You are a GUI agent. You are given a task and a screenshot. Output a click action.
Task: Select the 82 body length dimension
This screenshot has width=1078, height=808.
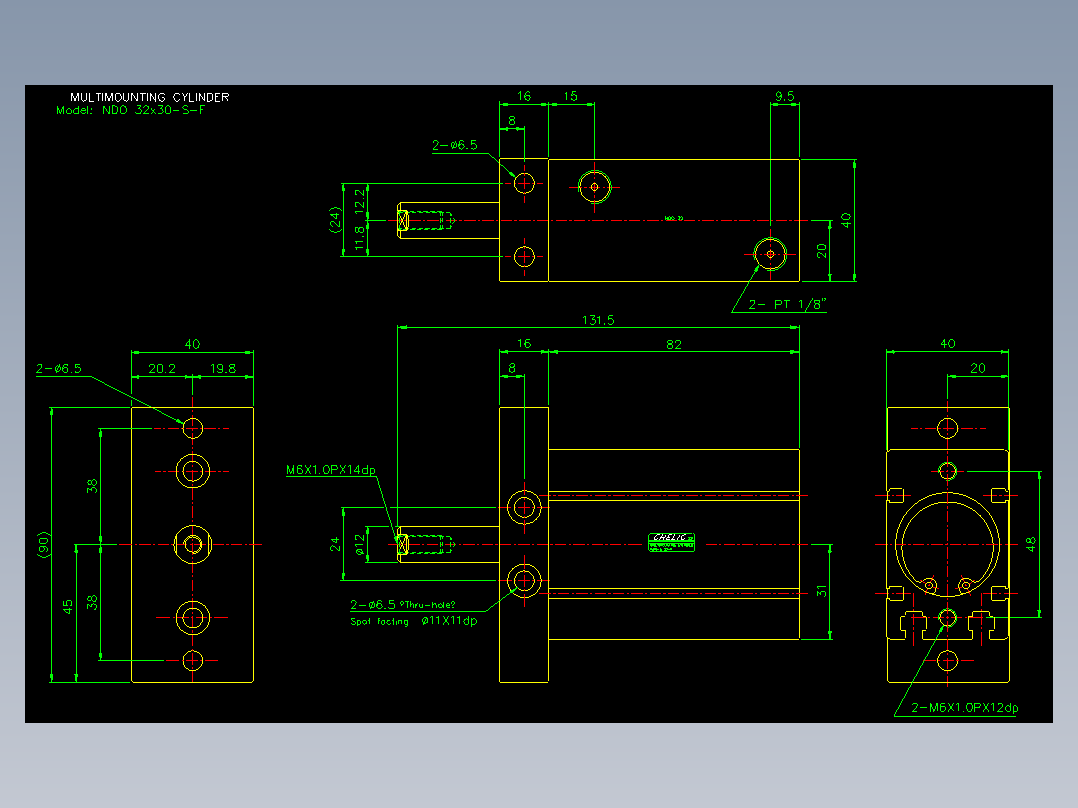pos(674,345)
